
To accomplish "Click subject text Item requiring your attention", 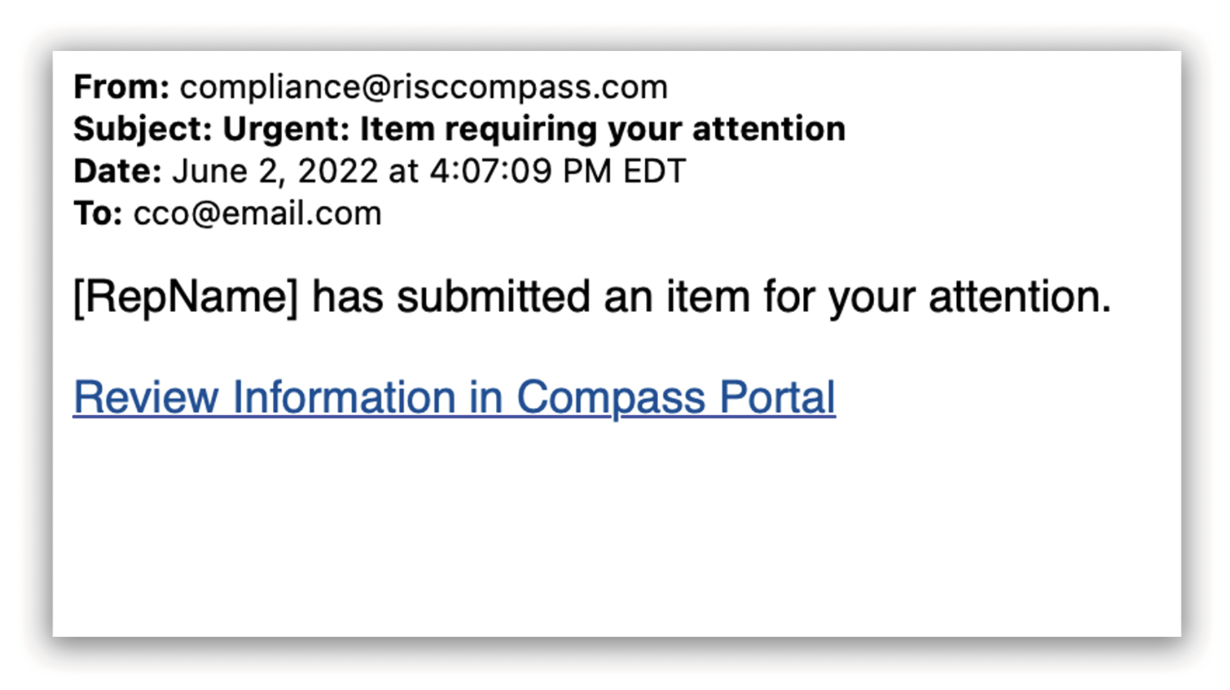I will coord(602,129).
